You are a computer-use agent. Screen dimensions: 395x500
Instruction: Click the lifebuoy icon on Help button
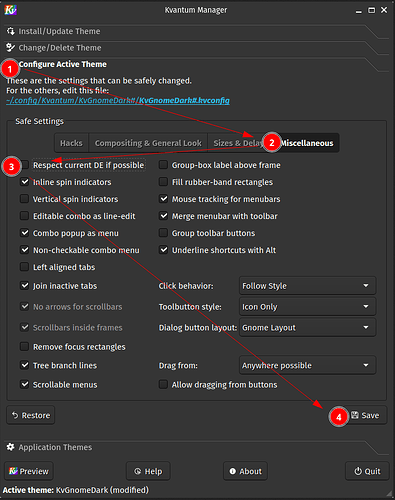point(138,471)
